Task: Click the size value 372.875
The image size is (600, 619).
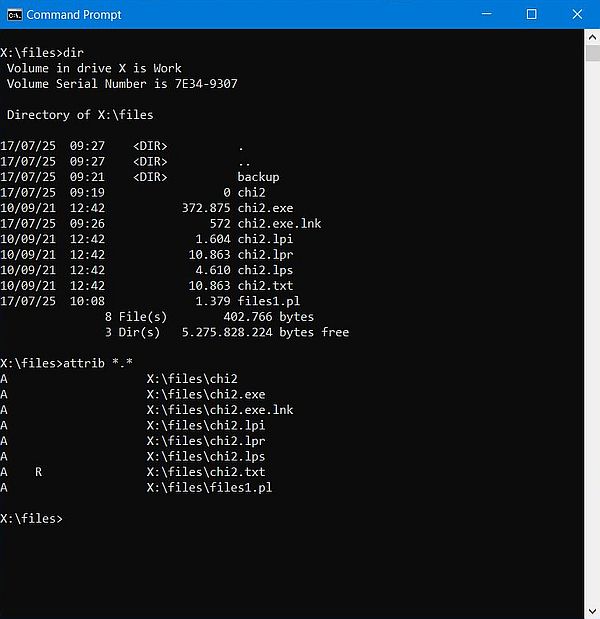Action: pyautogui.click(x=206, y=208)
